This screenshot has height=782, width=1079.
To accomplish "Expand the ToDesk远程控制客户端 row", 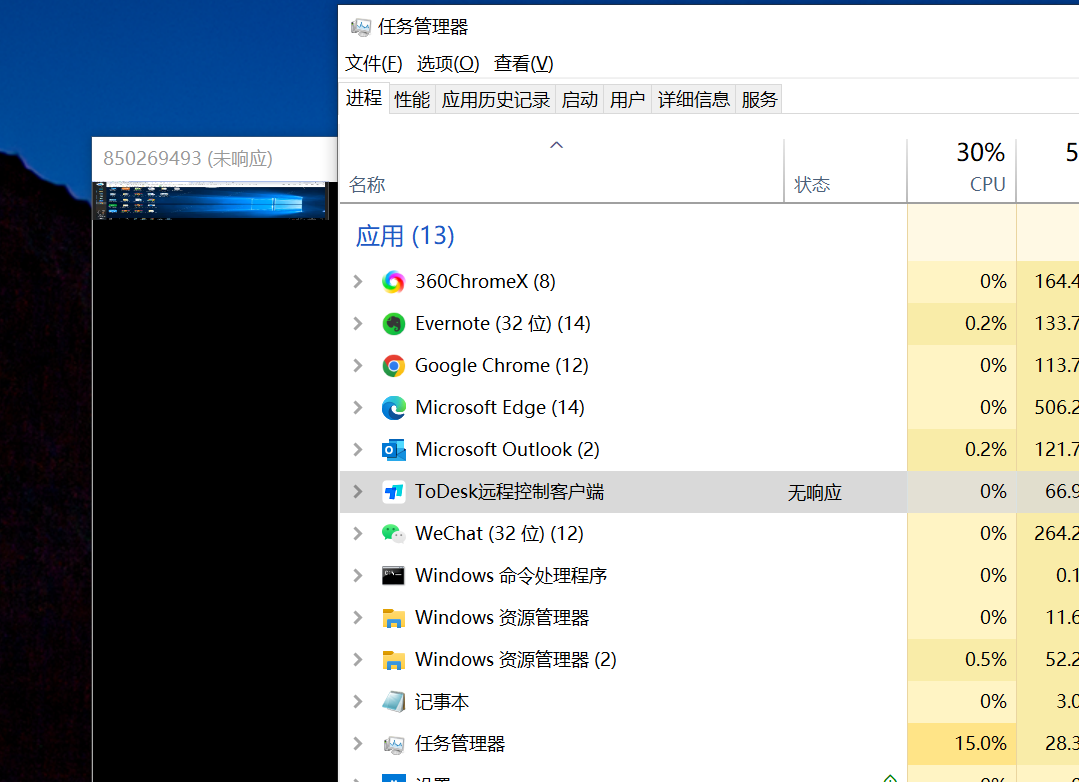I will pos(358,492).
